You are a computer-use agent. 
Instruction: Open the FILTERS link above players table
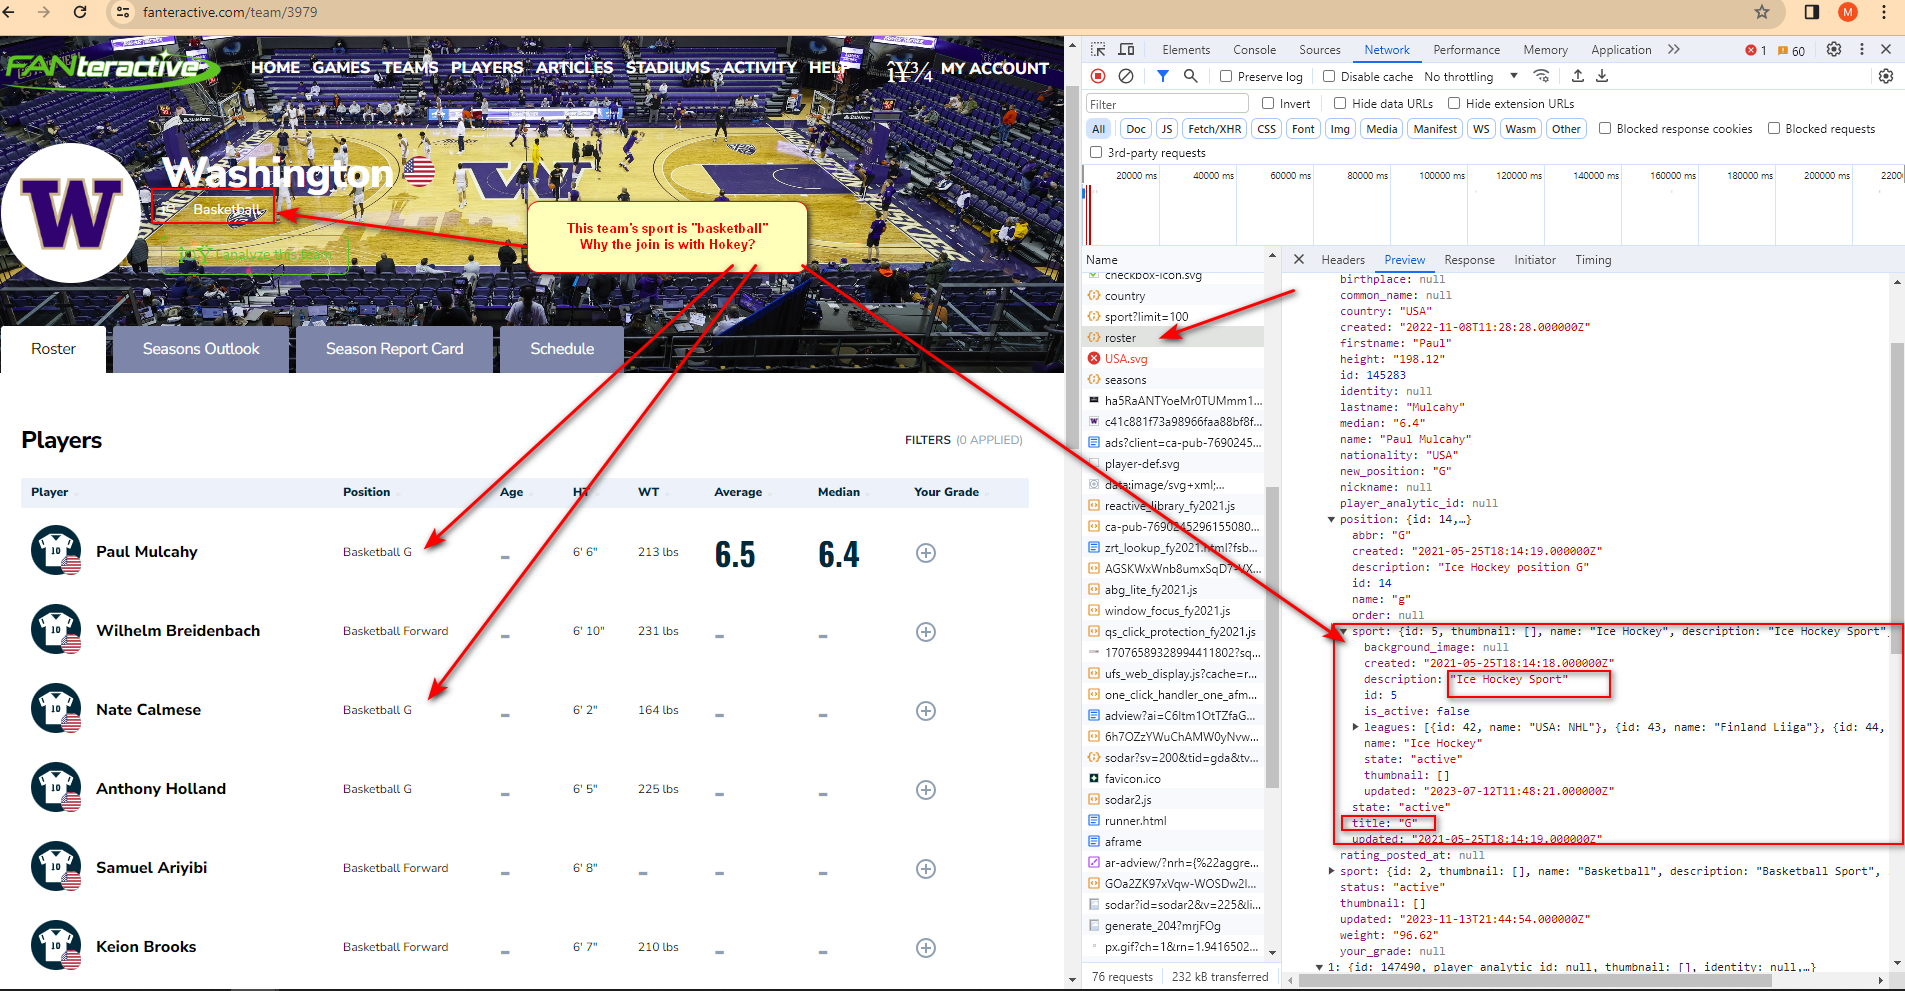pos(927,440)
